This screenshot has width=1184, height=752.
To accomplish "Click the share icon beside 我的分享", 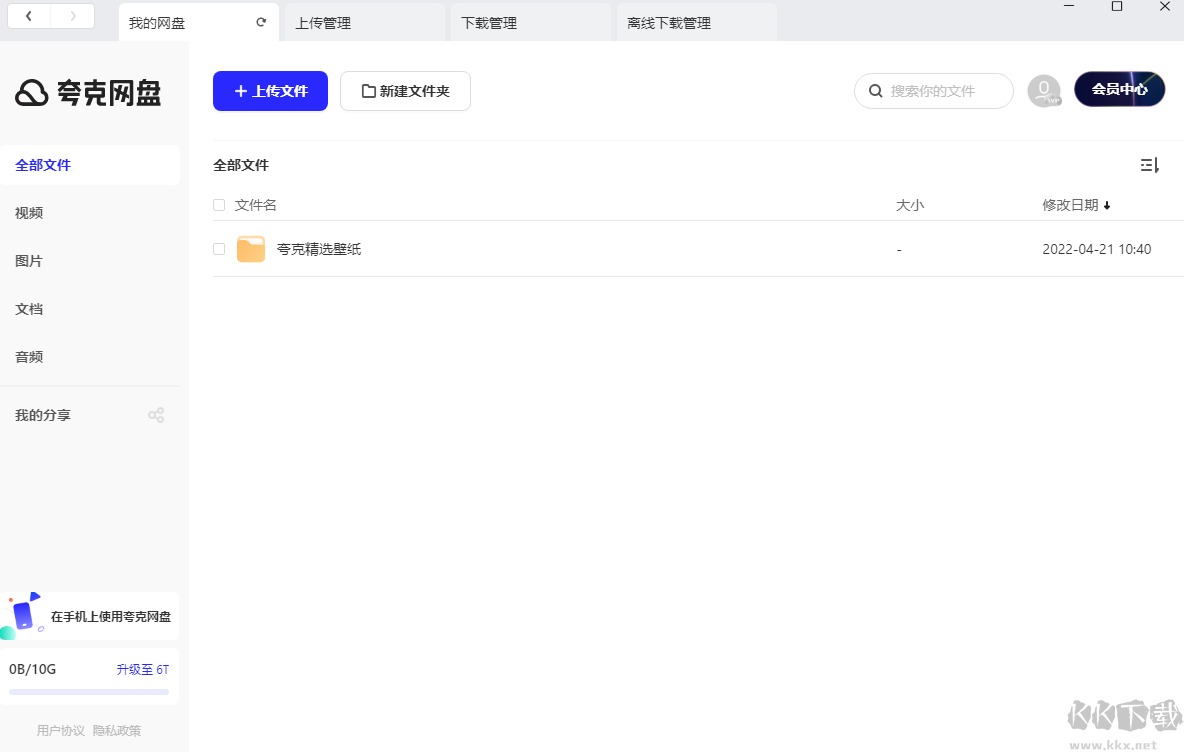I will pyautogui.click(x=156, y=414).
